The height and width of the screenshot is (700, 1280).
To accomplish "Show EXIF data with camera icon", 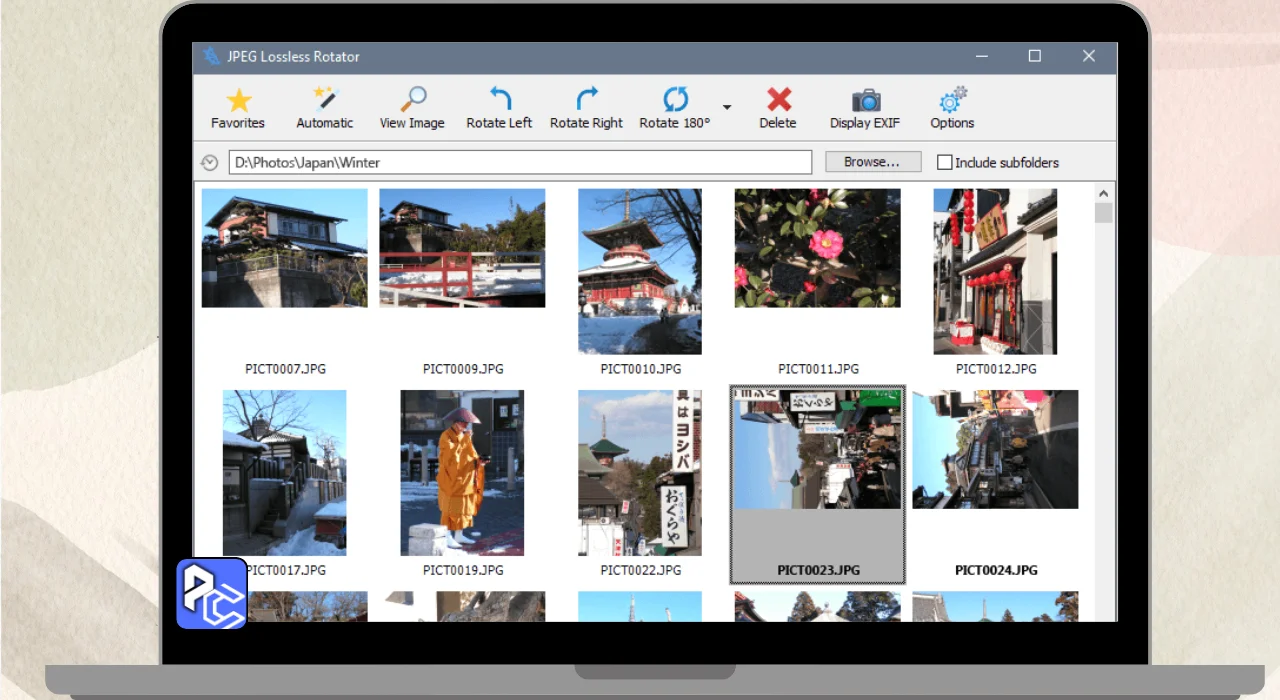I will [865, 108].
